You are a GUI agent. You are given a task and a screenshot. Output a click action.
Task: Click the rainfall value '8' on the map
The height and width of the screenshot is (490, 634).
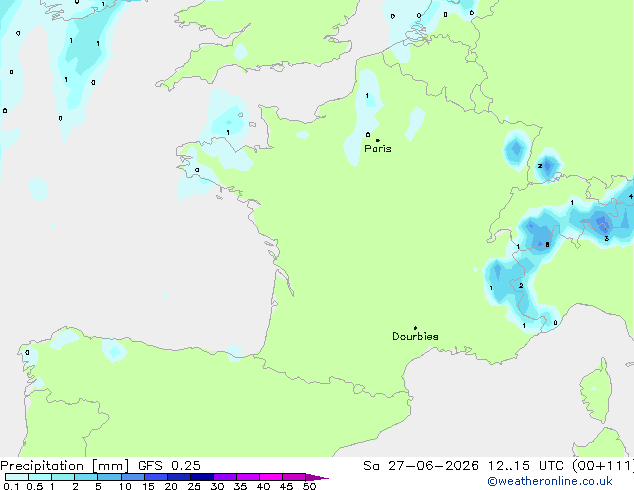pyautogui.click(x=547, y=245)
